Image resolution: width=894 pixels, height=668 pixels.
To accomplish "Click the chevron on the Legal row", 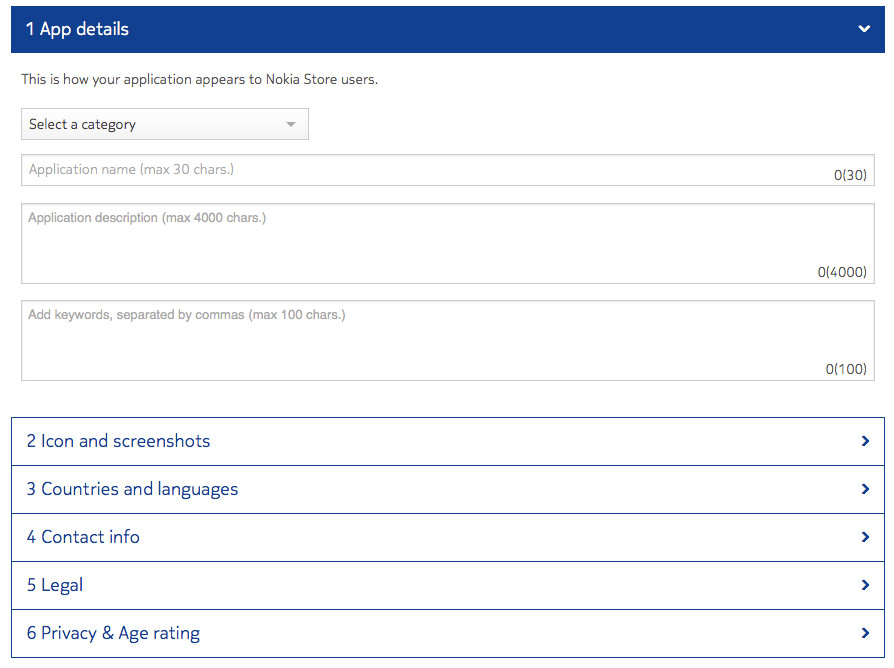I will pos(865,585).
